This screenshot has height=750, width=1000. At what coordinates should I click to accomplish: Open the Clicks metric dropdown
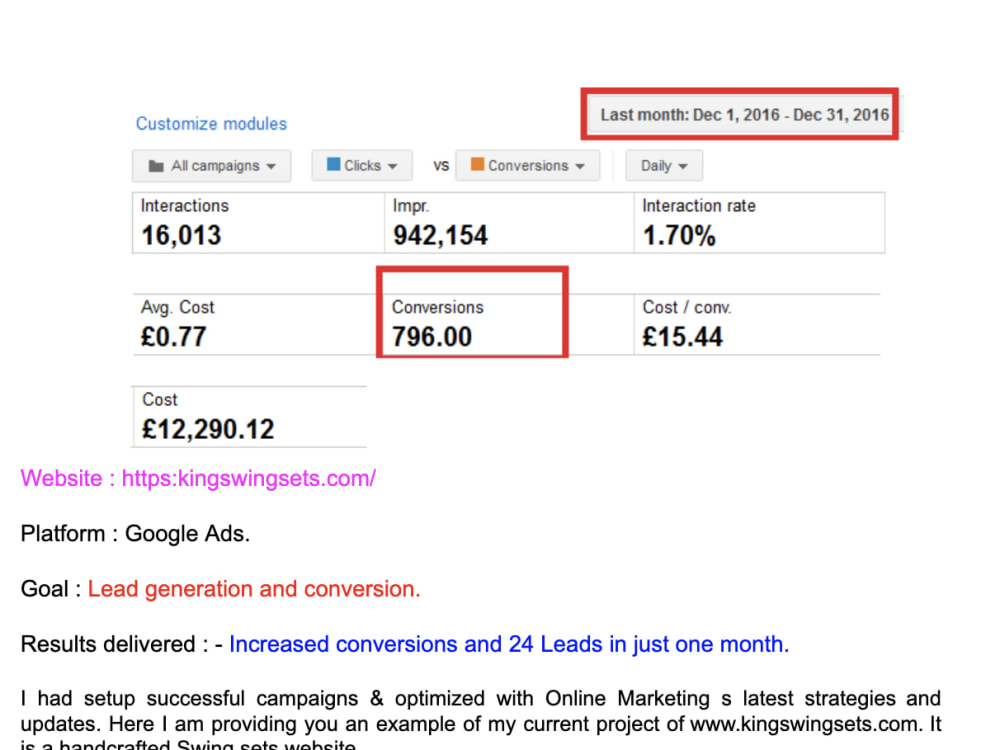click(362, 166)
